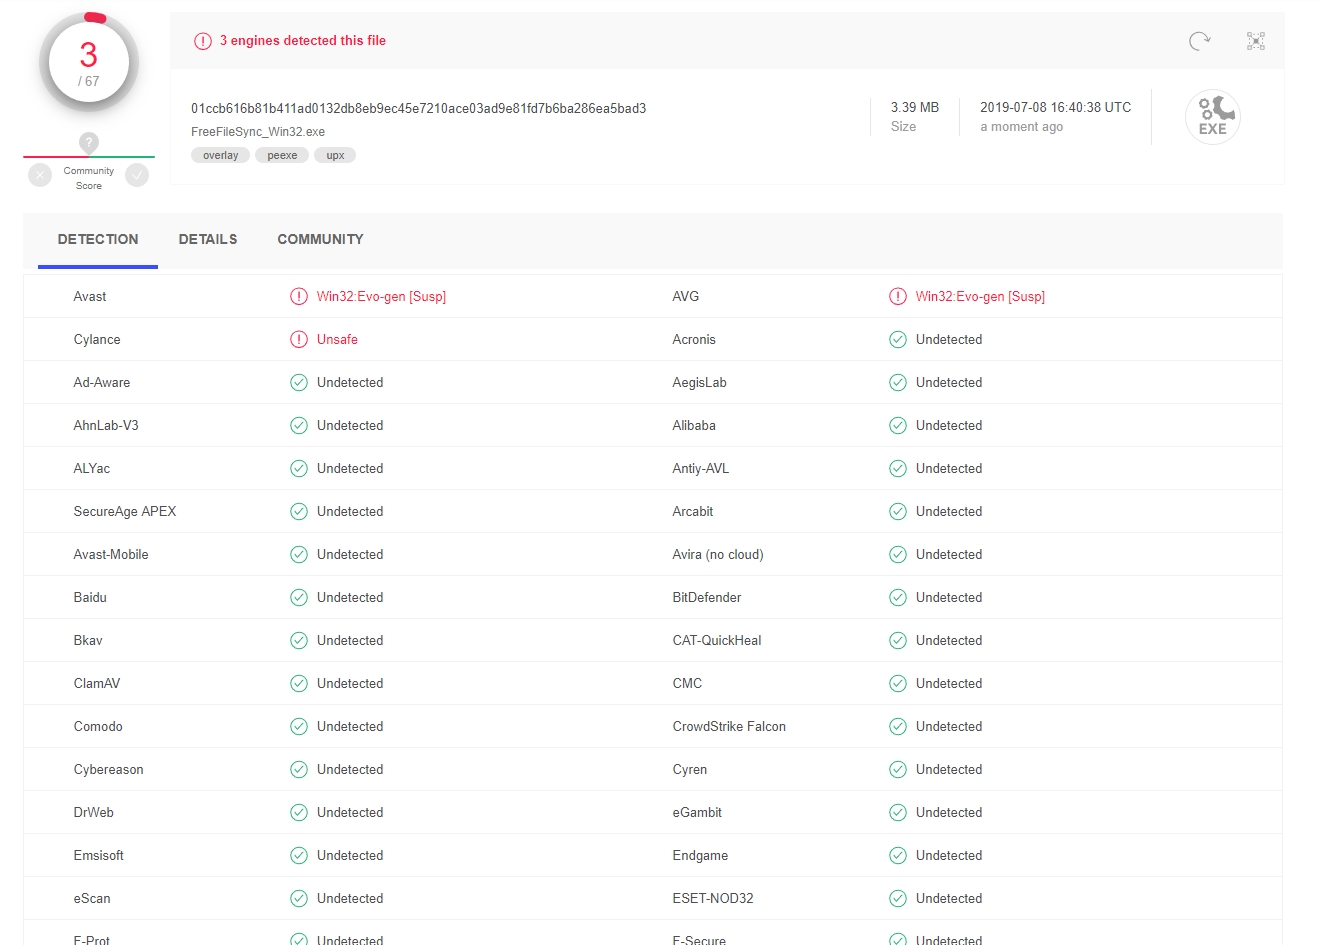Click the CMC engine name

687,683
